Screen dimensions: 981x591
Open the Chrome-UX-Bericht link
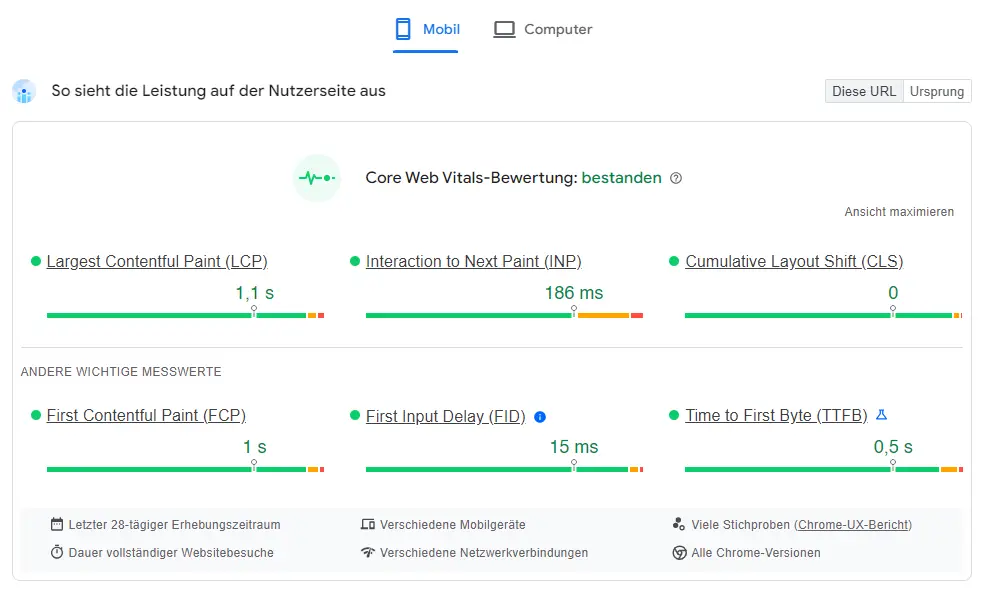pos(853,525)
